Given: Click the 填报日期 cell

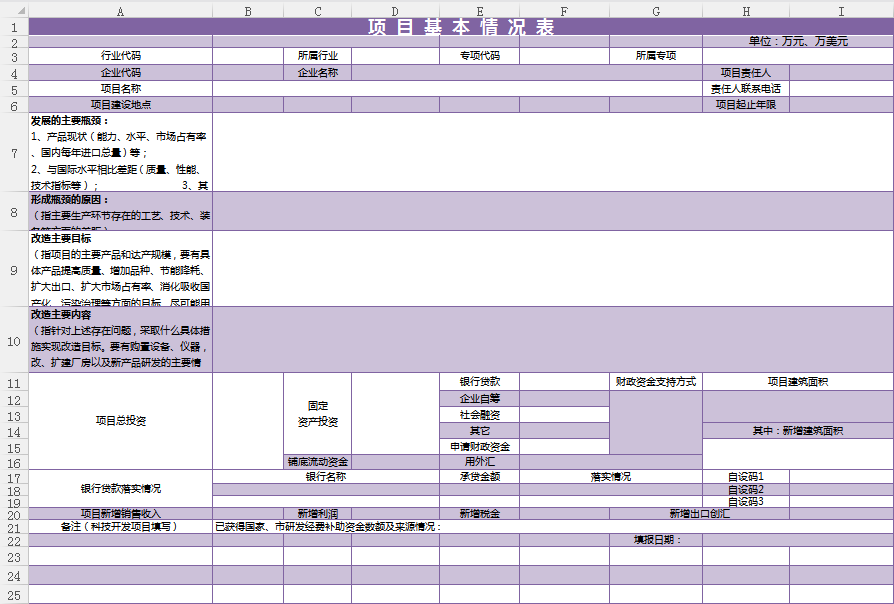Looking at the screenshot, I should (655, 540).
